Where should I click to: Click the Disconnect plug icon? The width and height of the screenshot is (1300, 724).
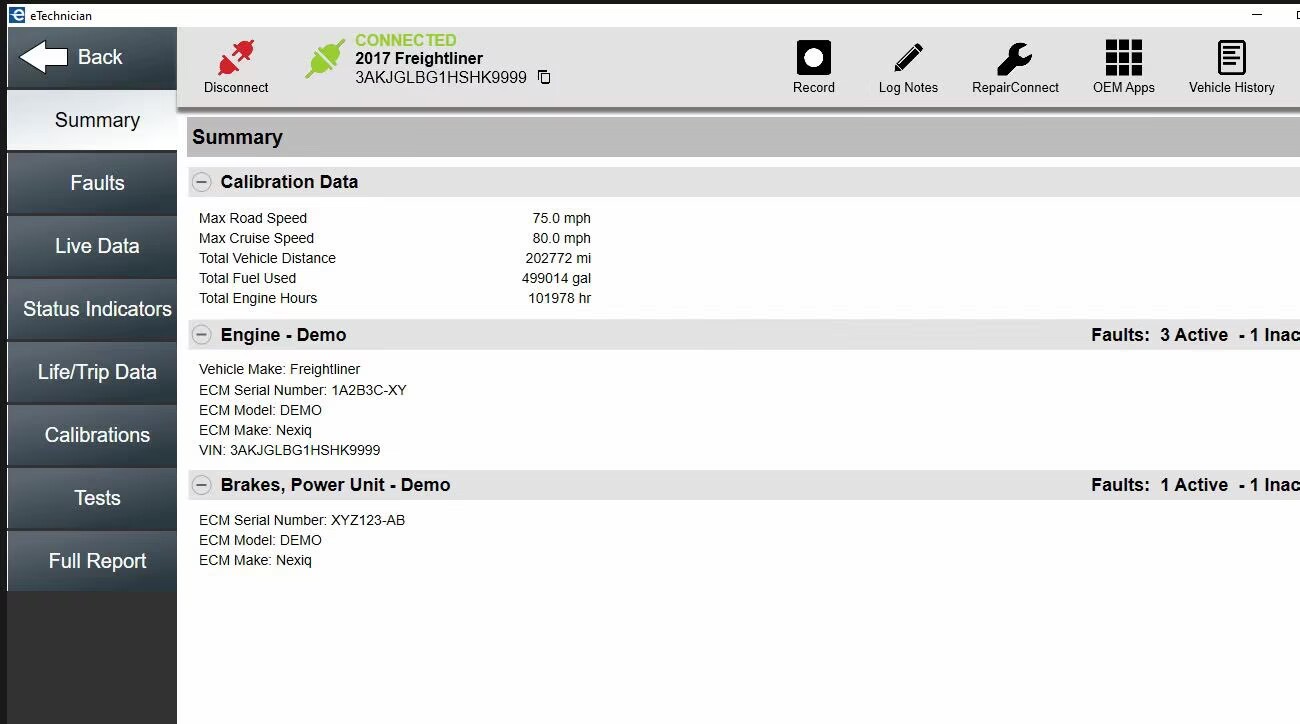[236, 58]
